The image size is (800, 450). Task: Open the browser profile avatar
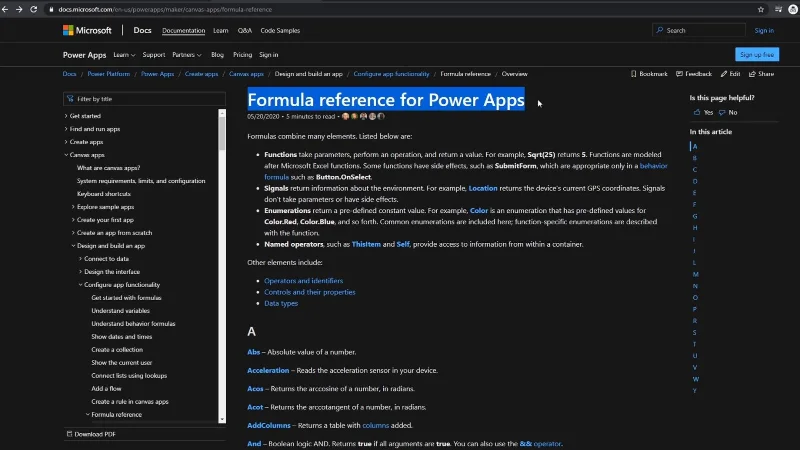(x=793, y=9)
